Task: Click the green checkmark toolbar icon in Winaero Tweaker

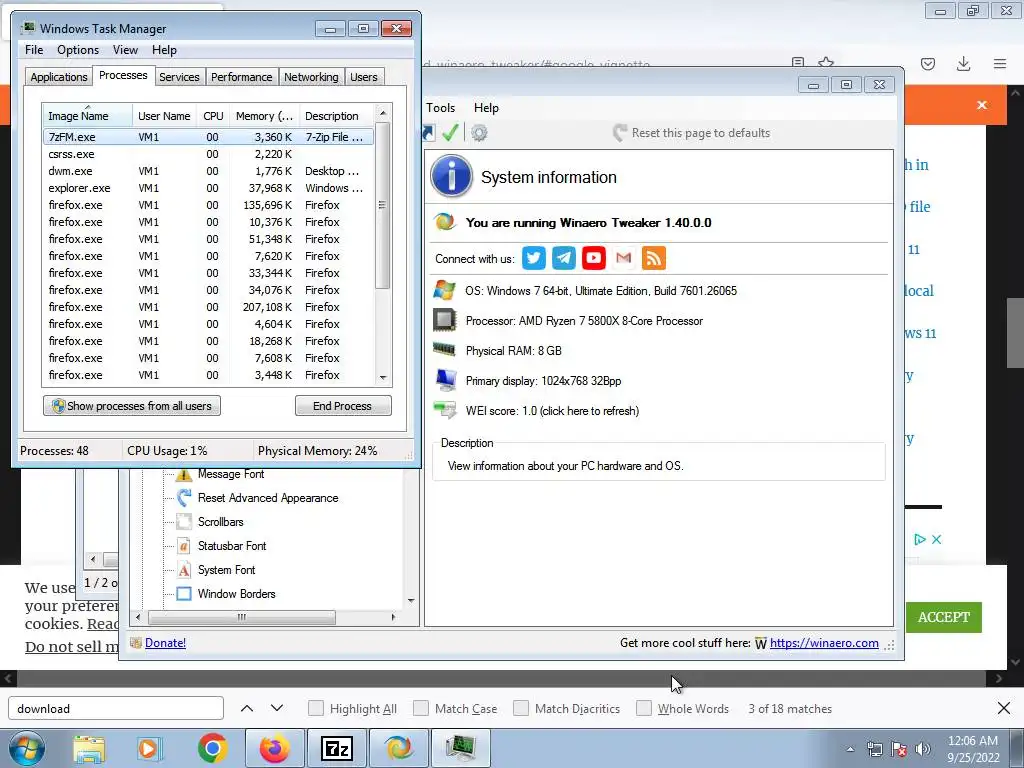Action: 450,133
